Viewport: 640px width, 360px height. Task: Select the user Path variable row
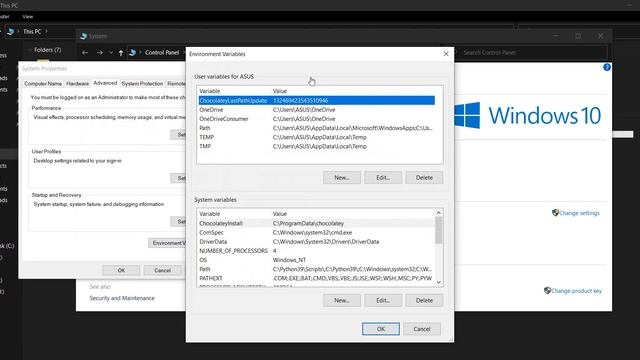[317, 128]
